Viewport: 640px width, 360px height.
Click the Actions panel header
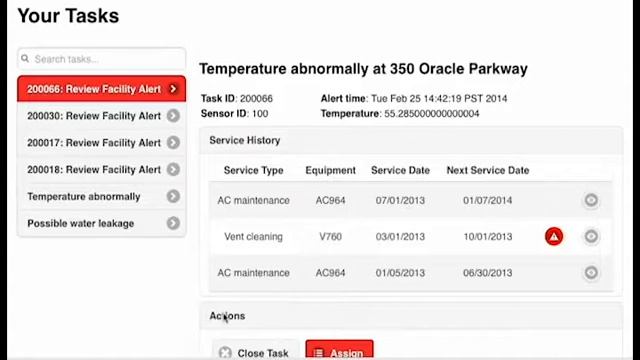tap(411, 316)
